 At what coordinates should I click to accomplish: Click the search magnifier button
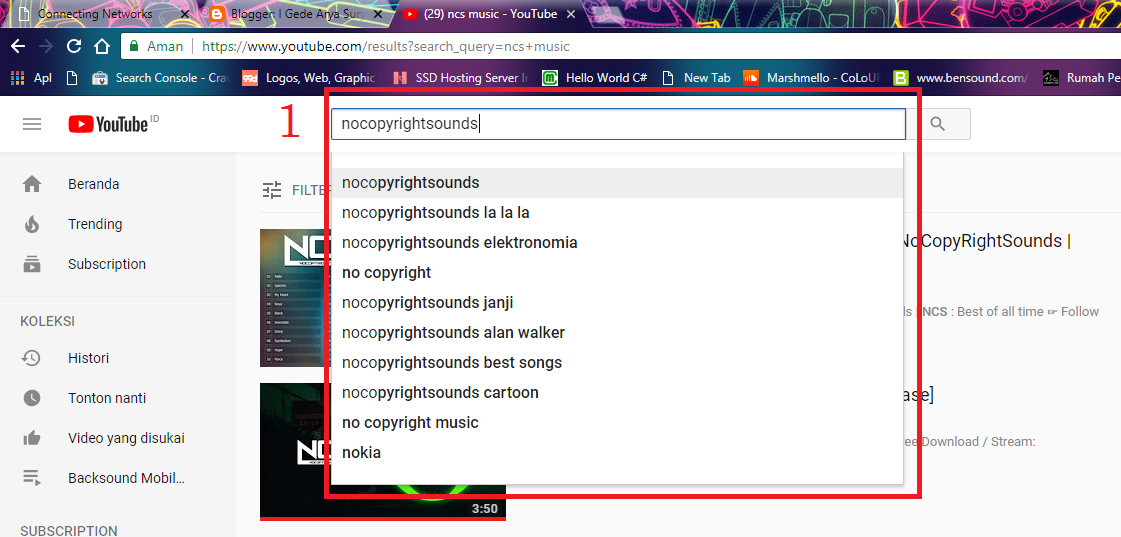(x=938, y=124)
